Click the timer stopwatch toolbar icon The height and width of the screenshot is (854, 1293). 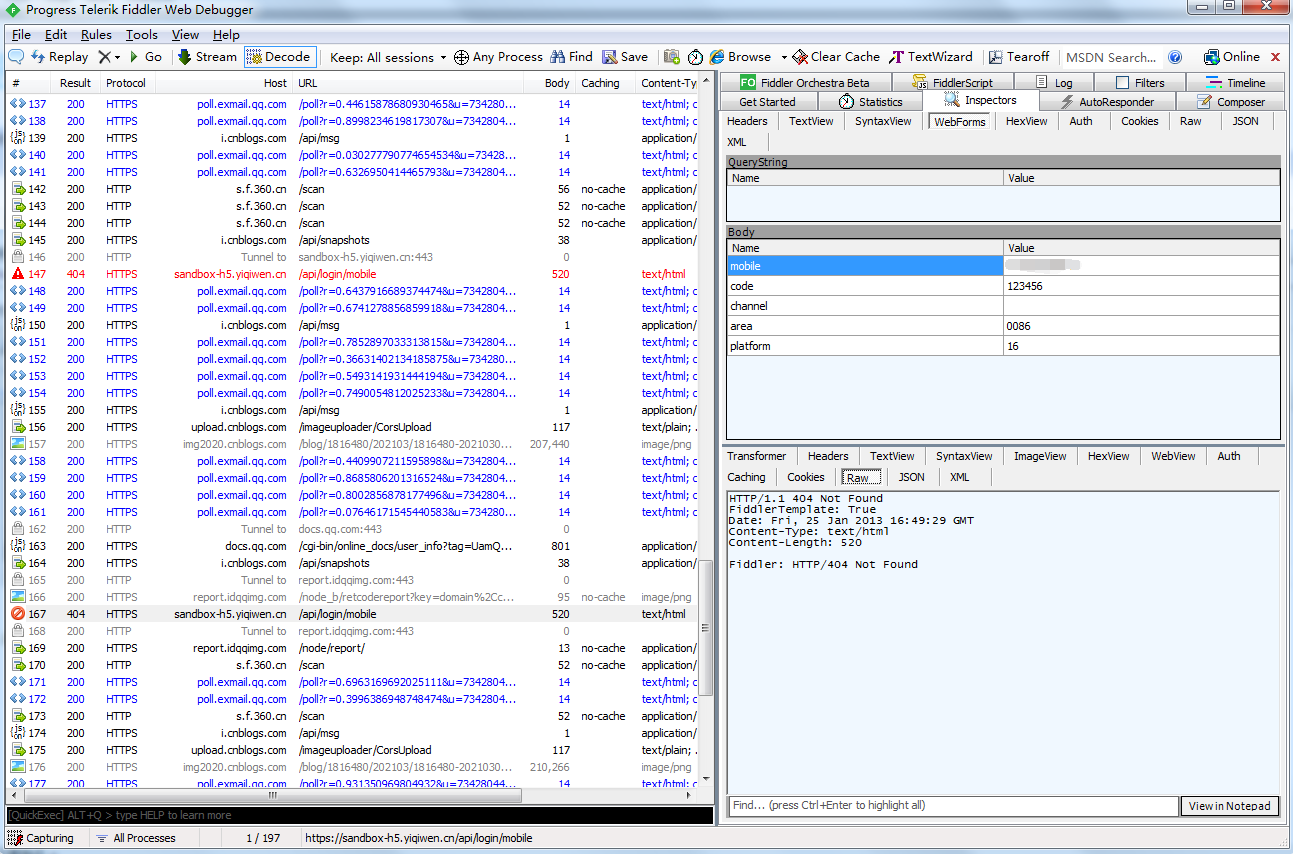click(x=695, y=57)
